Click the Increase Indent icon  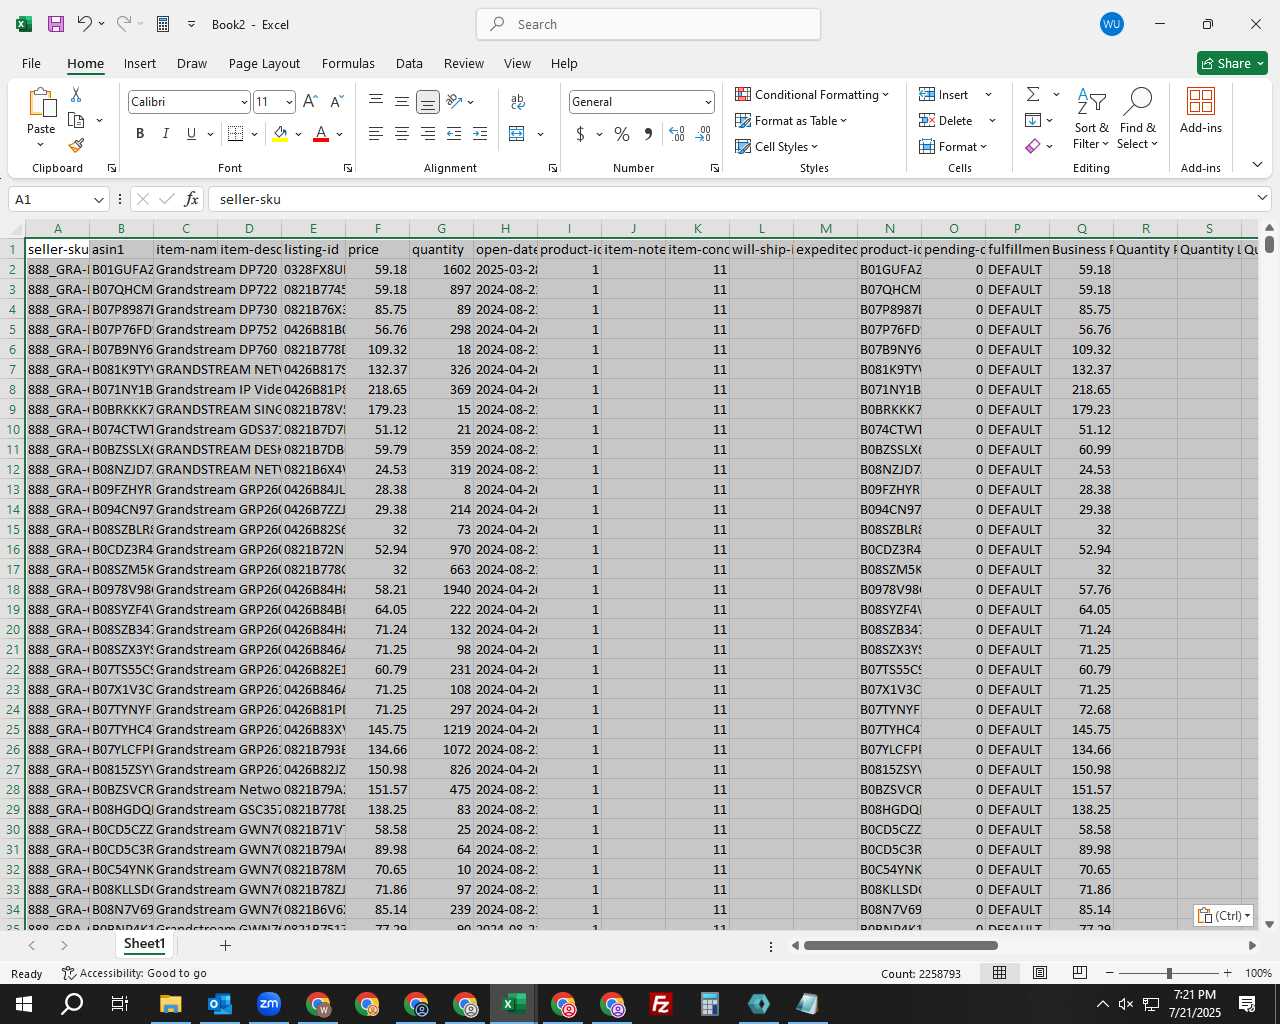(480, 134)
